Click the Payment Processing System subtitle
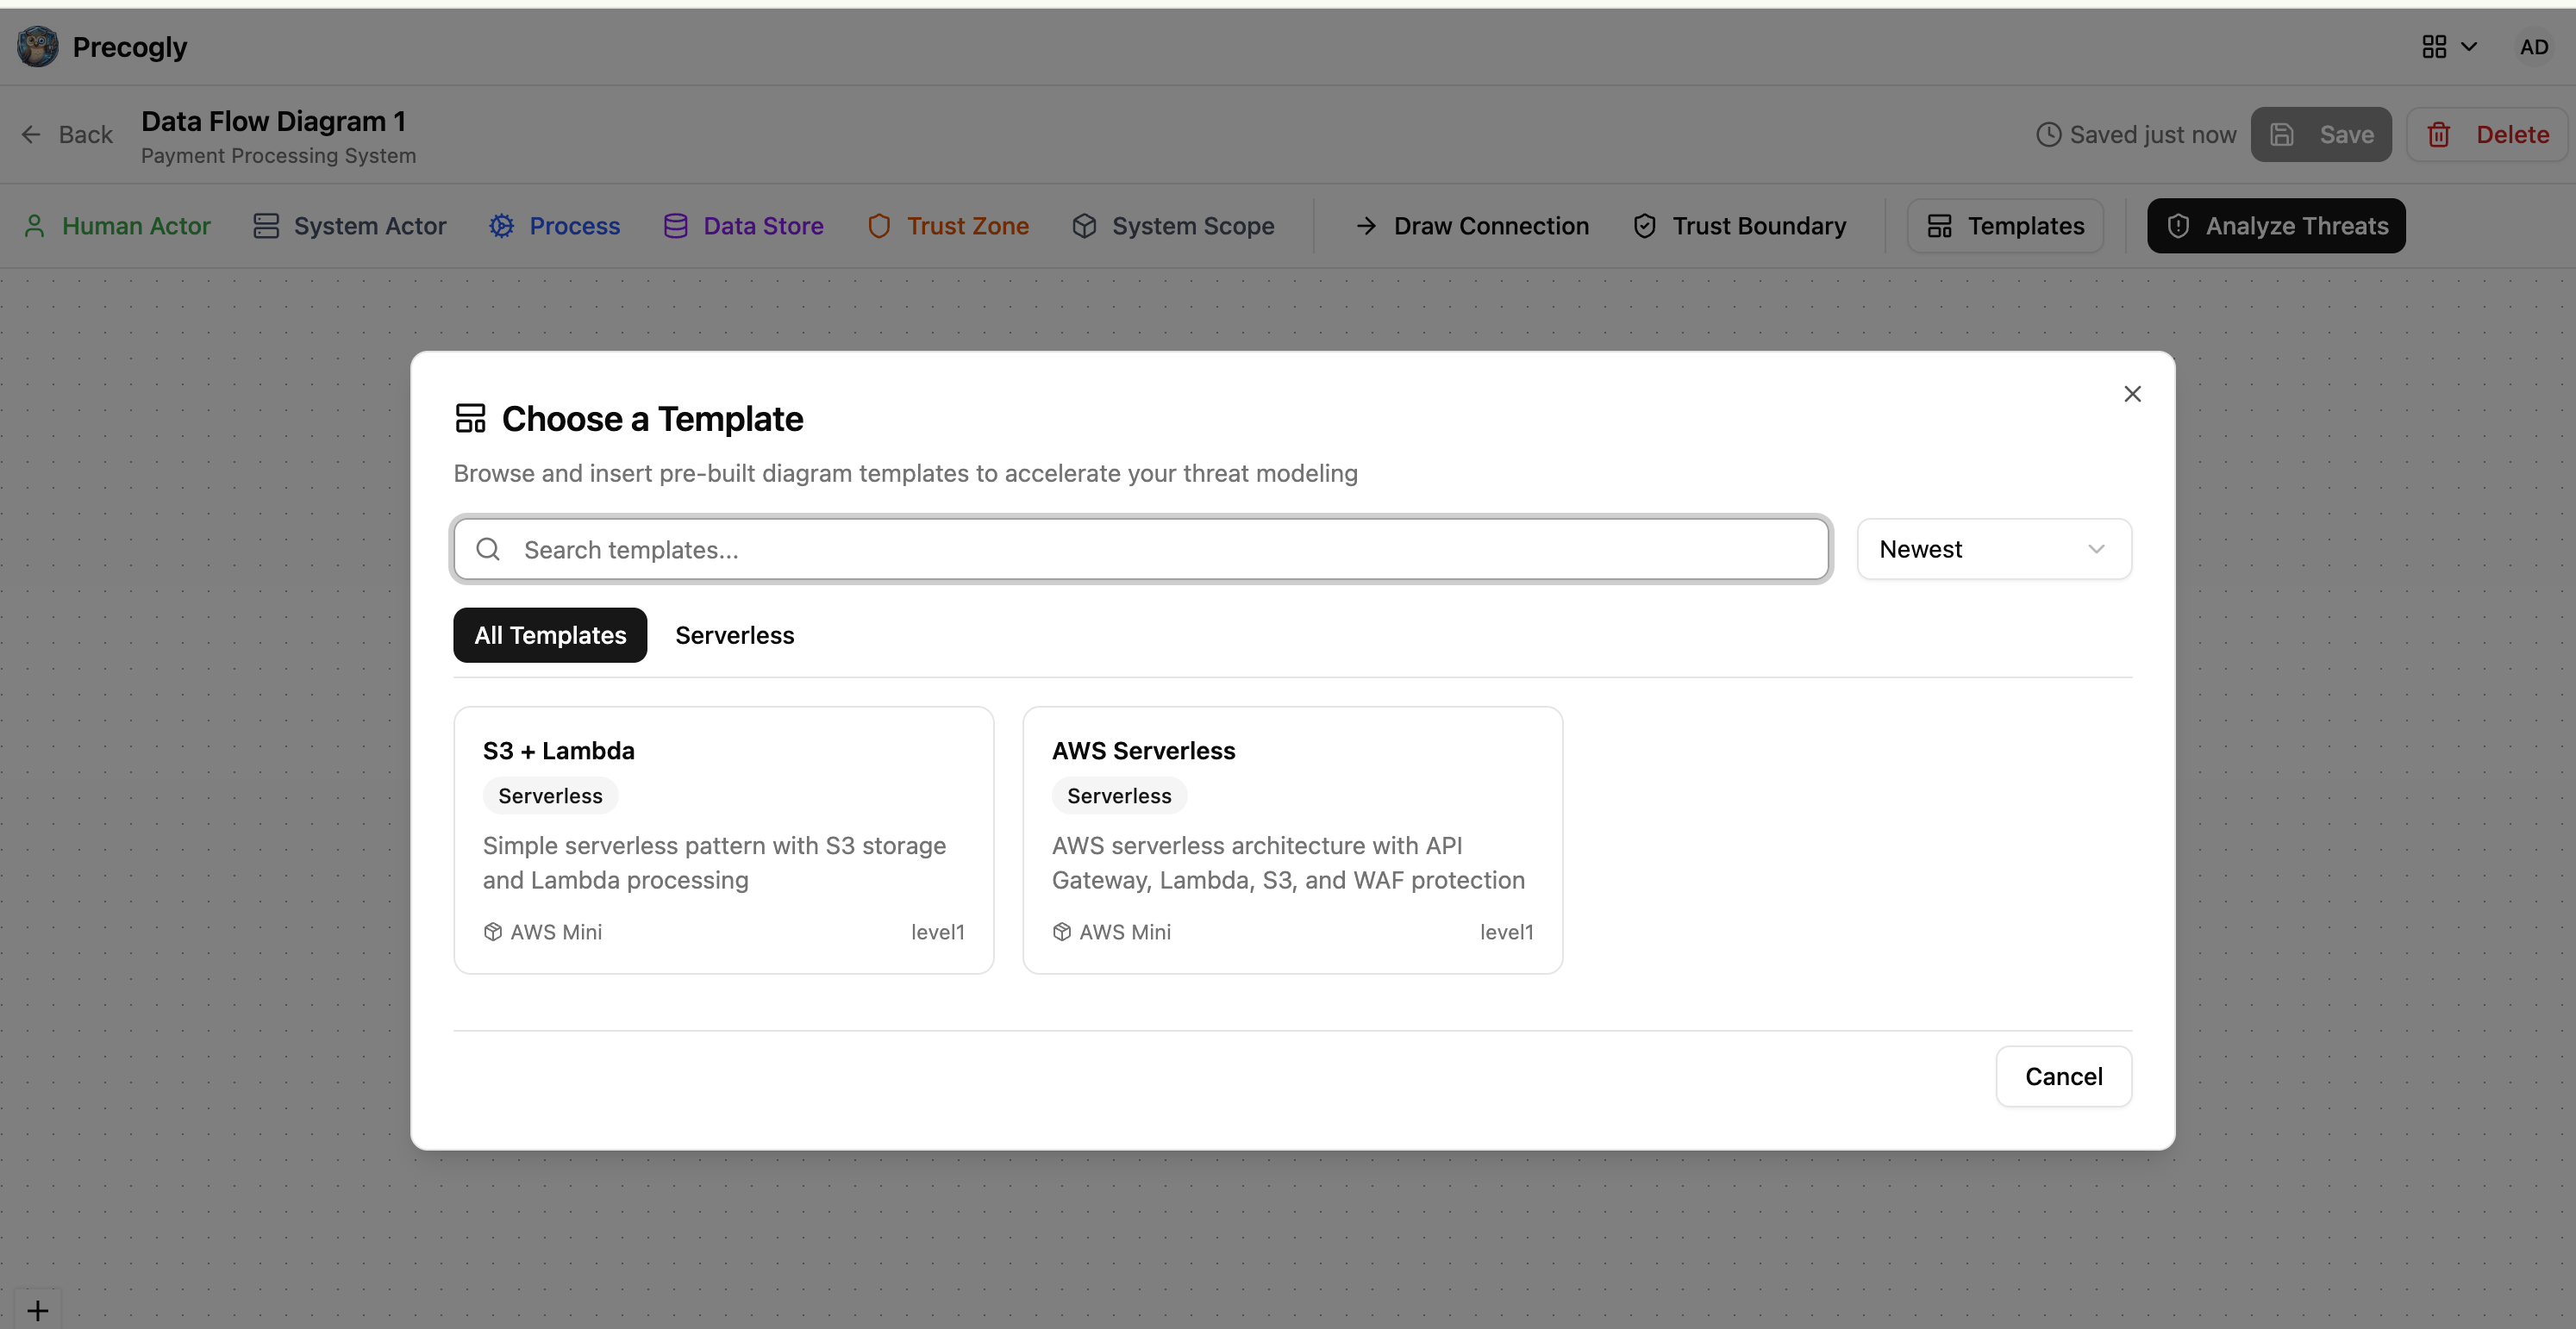 (278, 156)
